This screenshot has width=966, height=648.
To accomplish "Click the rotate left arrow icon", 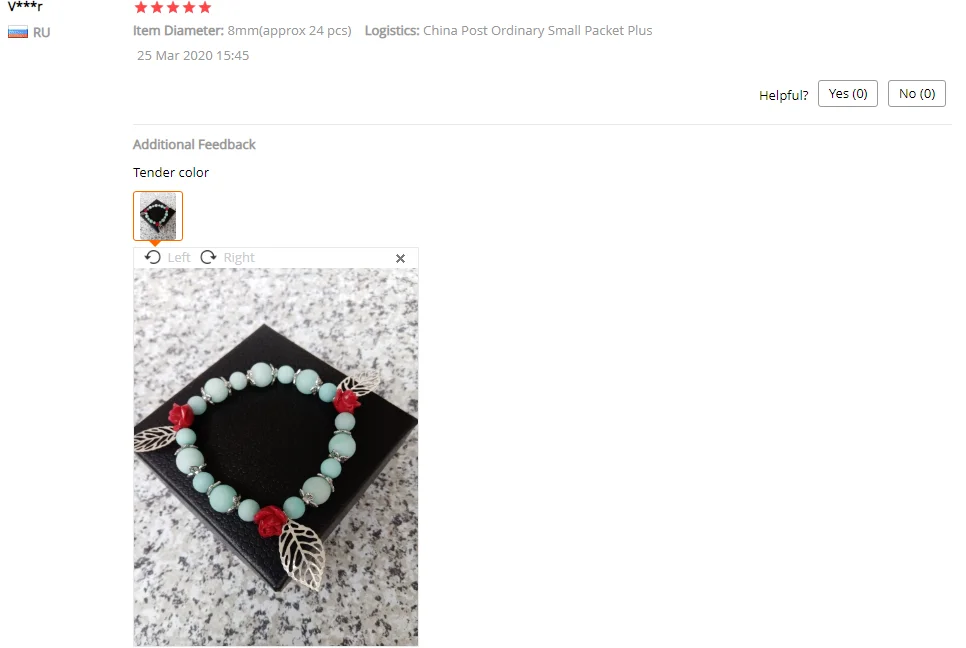I will pos(152,257).
